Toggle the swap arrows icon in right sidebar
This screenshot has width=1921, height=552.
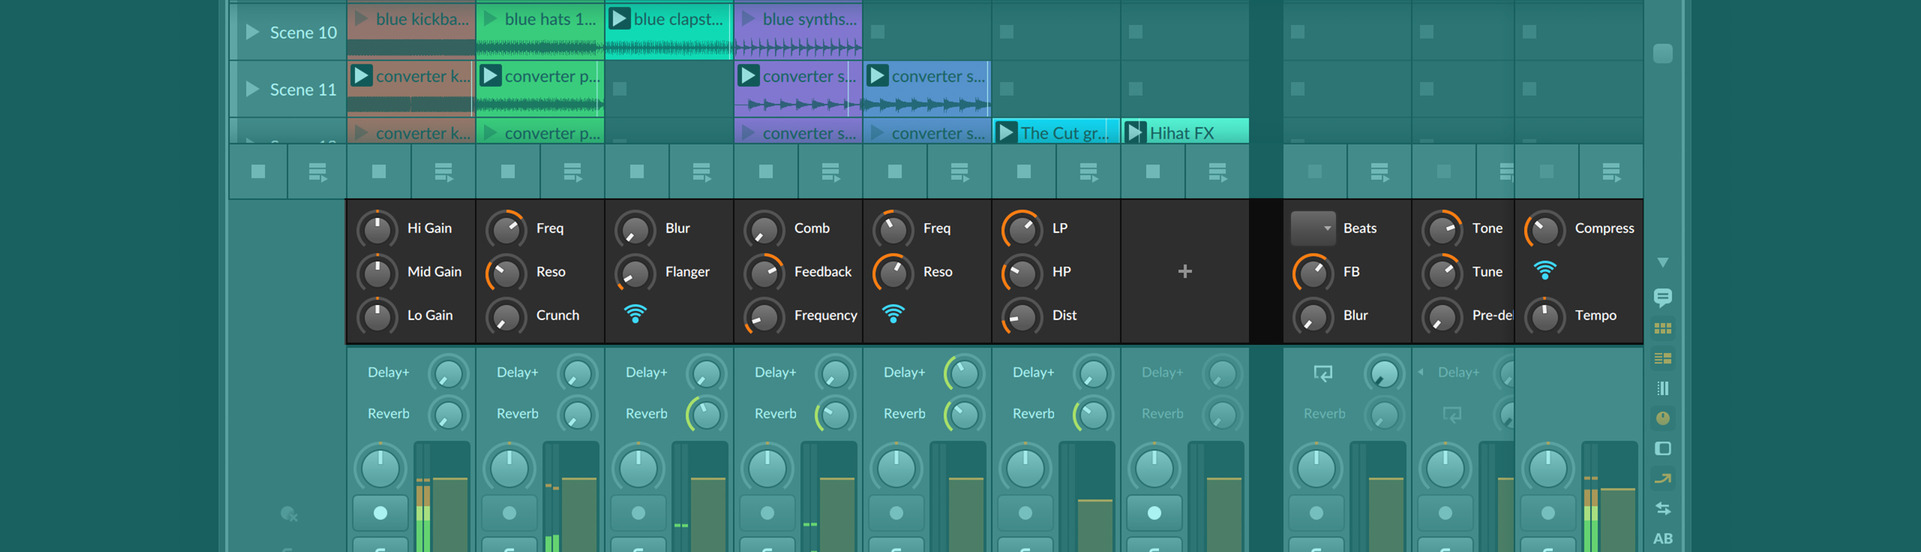1663,508
